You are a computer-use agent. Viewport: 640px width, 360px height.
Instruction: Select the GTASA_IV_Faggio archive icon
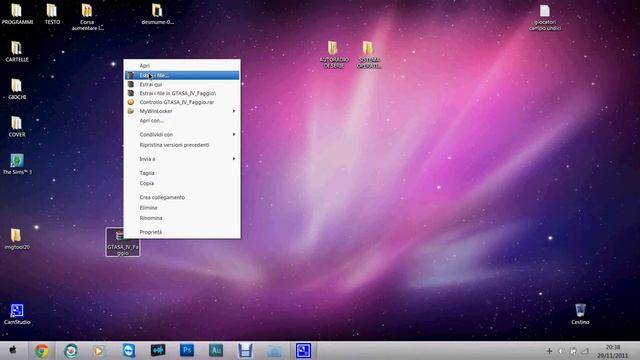122,242
